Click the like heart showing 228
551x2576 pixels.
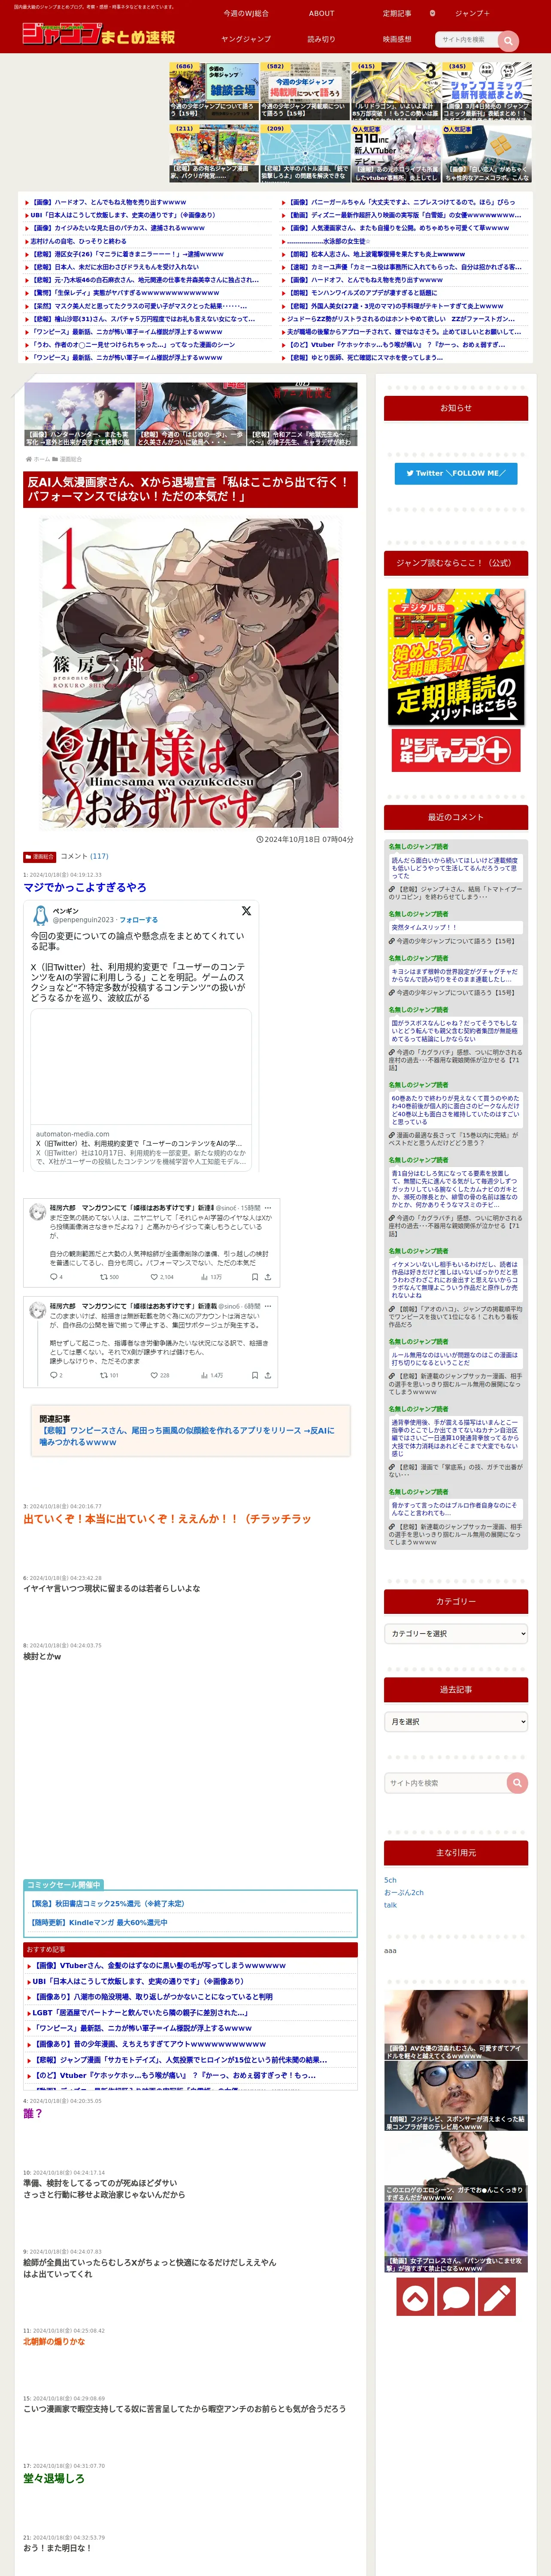[153, 1375]
